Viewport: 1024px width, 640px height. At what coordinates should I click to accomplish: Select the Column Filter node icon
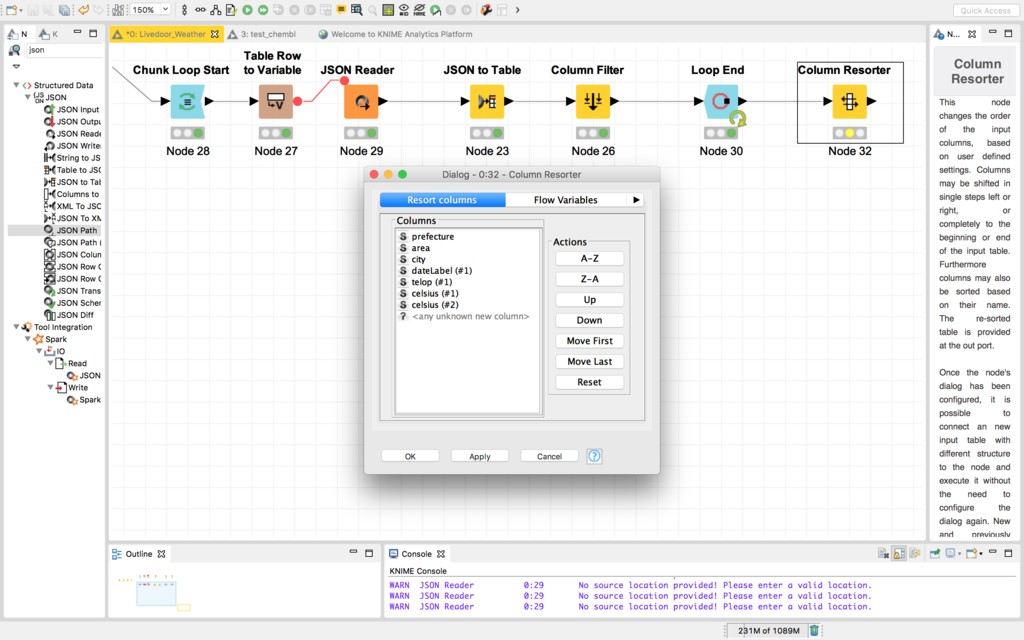point(593,101)
